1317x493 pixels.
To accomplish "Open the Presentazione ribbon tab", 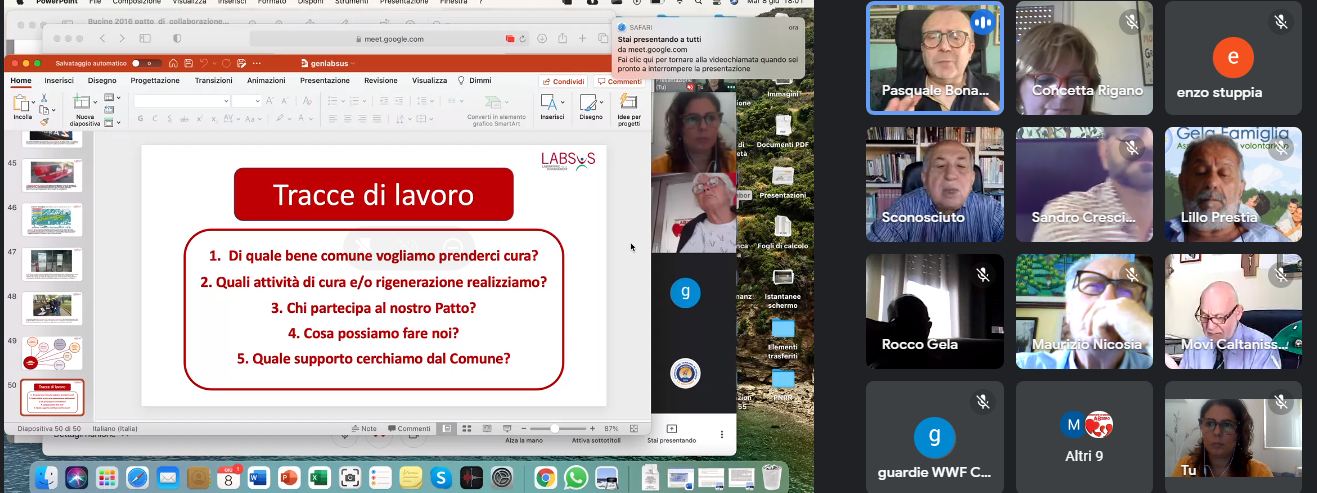I will coord(325,81).
